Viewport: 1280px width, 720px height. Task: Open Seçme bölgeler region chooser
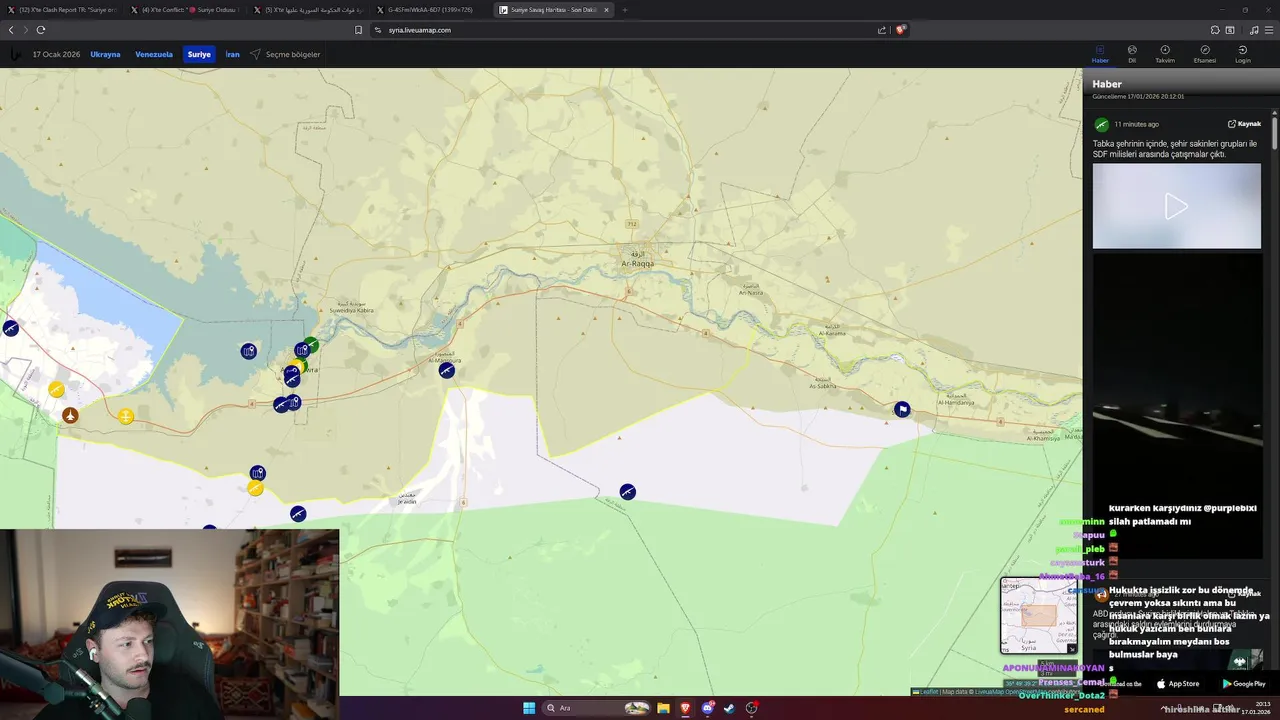point(286,54)
